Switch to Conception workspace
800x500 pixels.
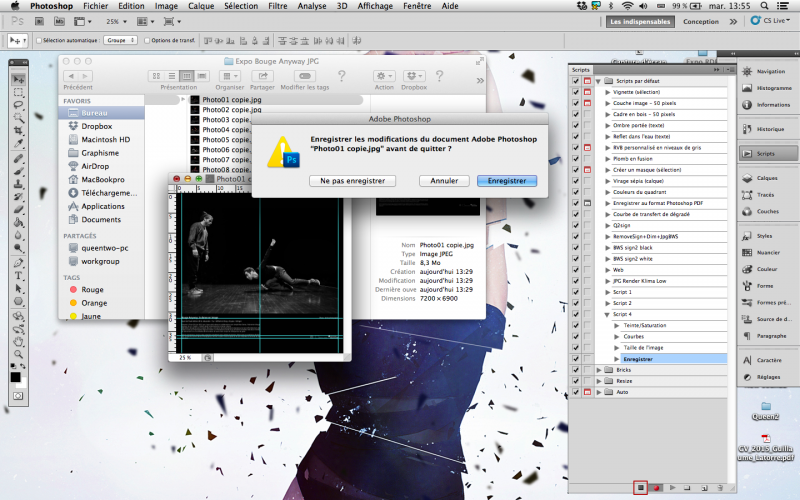coord(701,21)
